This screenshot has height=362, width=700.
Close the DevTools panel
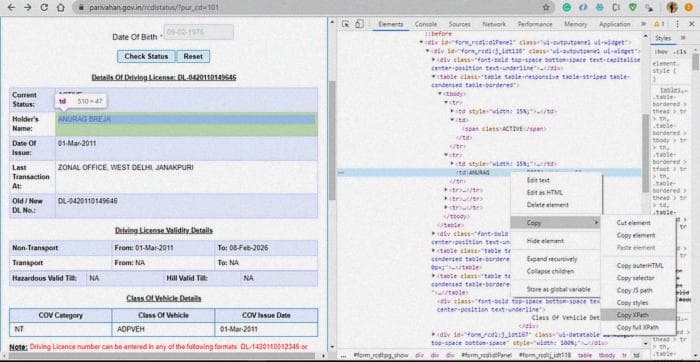pyautogui.click(x=691, y=24)
